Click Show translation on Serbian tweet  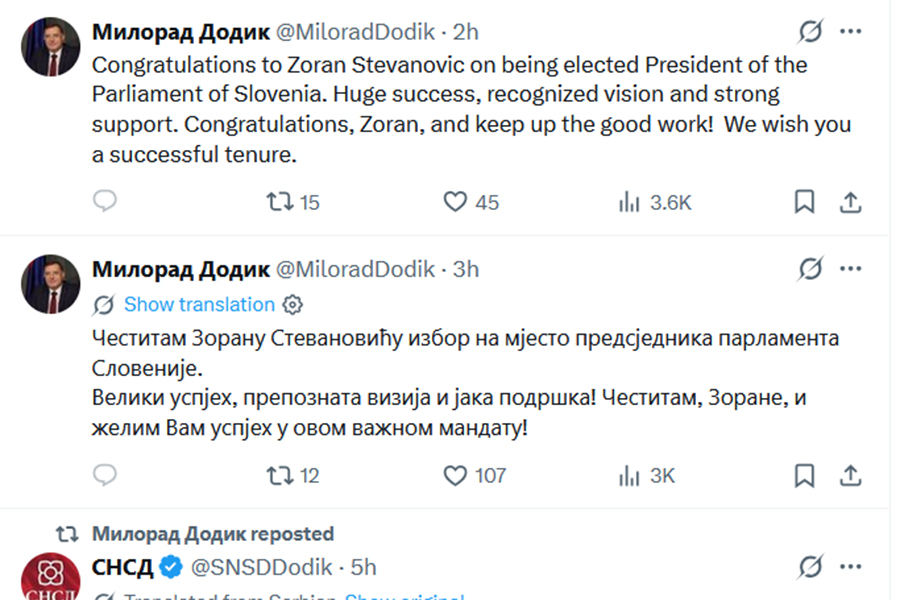click(198, 304)
